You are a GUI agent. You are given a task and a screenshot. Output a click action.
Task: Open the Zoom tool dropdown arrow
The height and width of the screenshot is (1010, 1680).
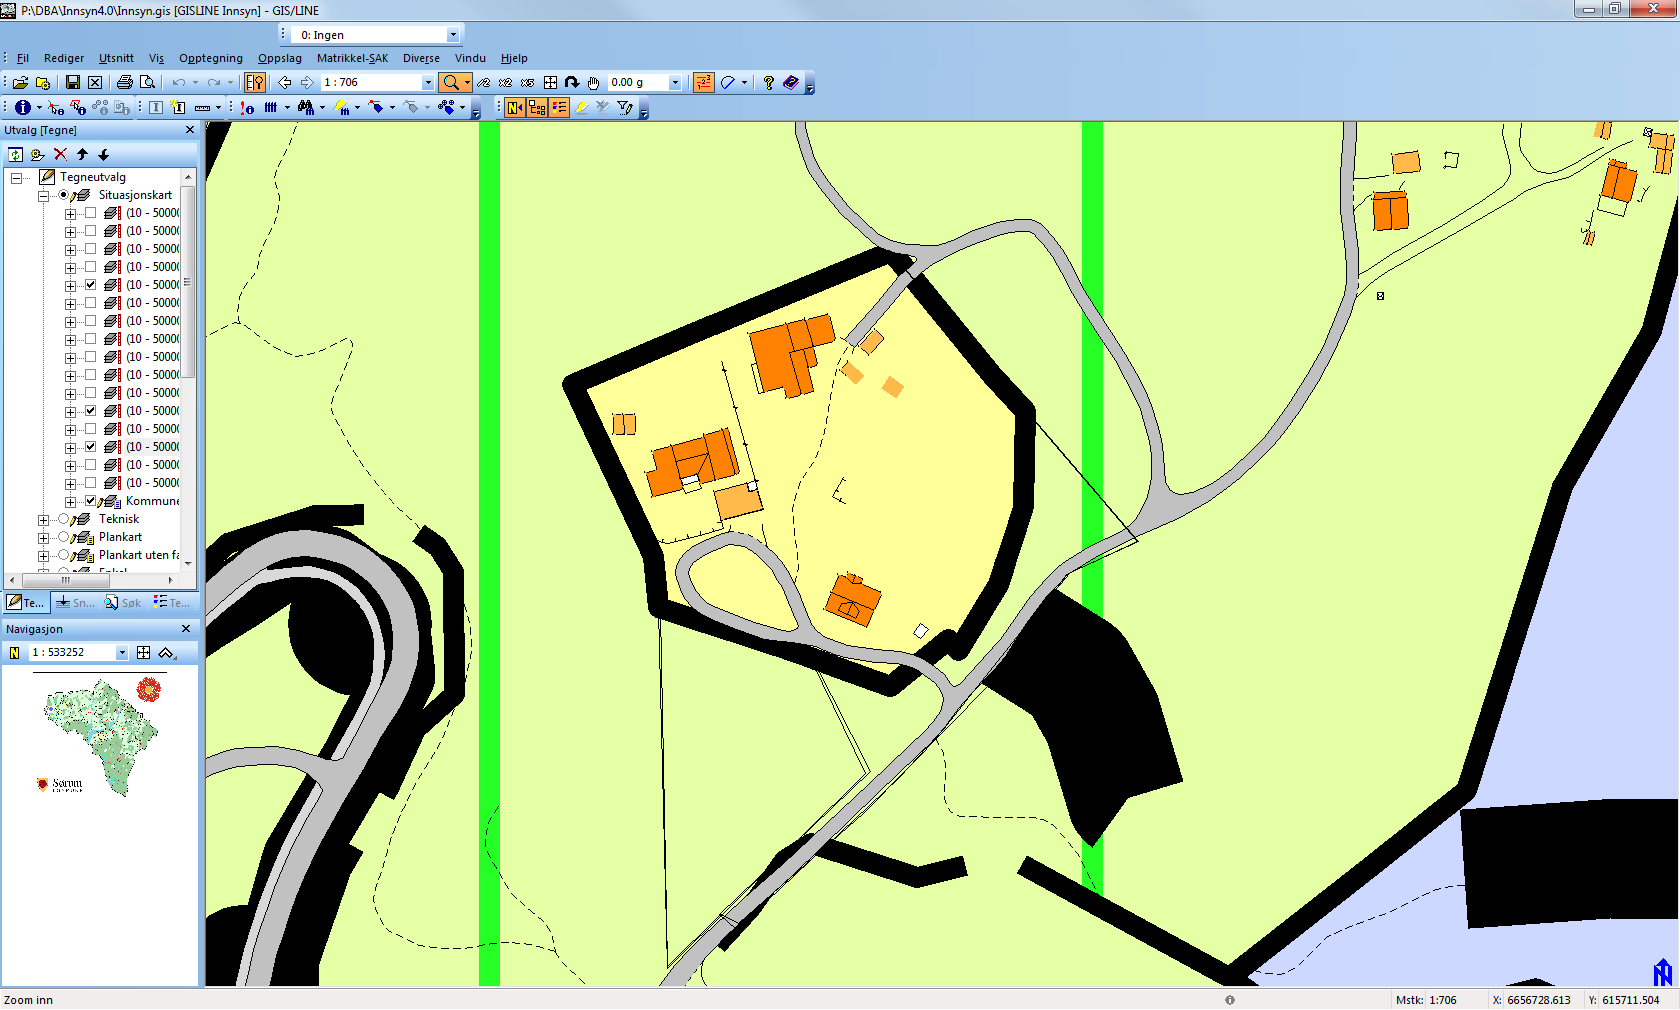coord(467,83)
